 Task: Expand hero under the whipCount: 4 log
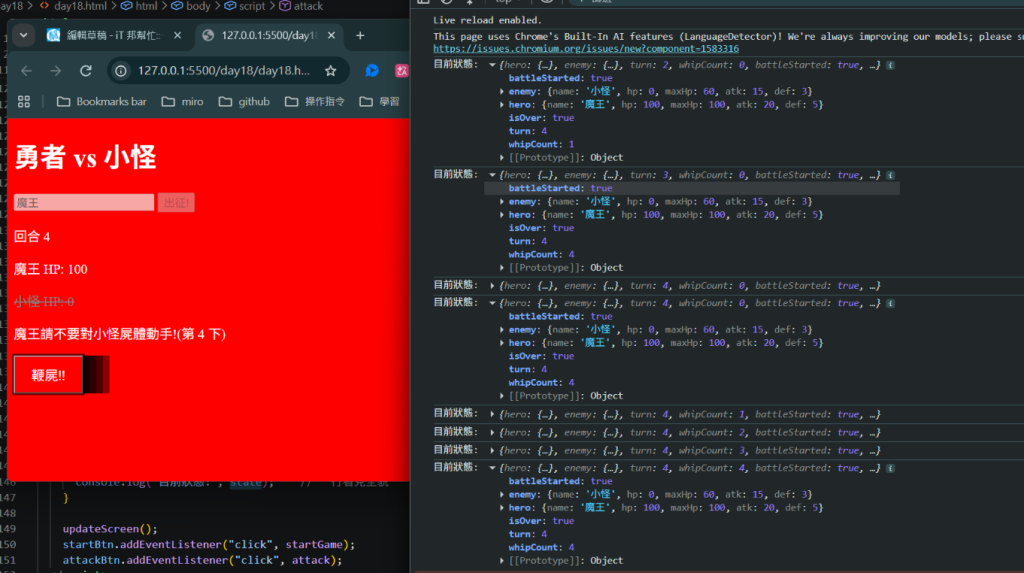click(x=502, y=508)
